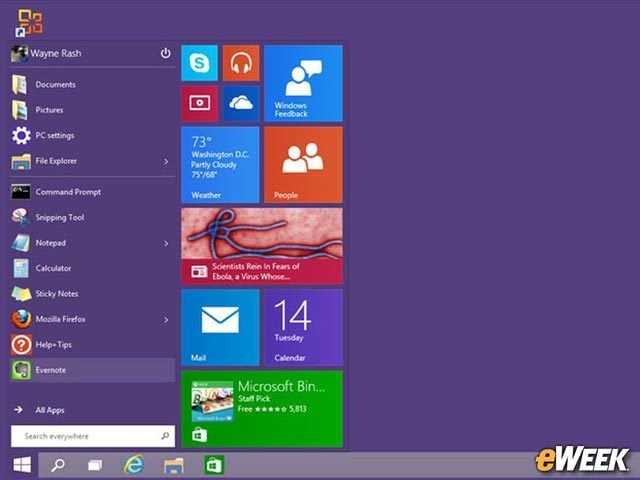Open Sticky Notes
Image resolution: width=640 pixels, height=480 pixels.
(x=92, y=293)
